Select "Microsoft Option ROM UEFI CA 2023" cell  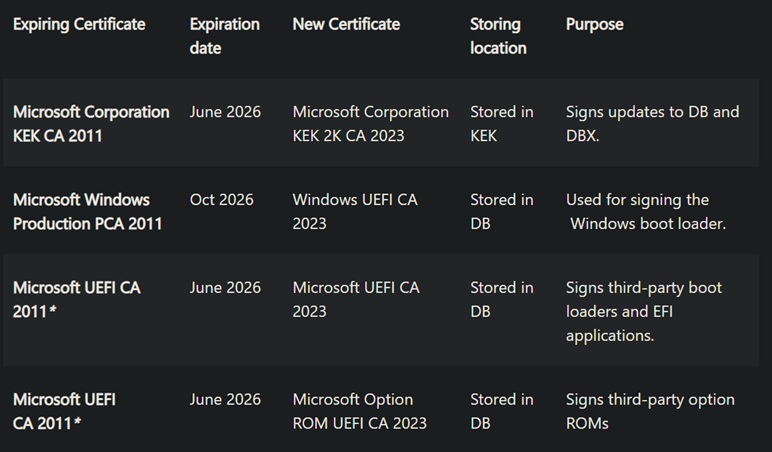coord(359,411)
